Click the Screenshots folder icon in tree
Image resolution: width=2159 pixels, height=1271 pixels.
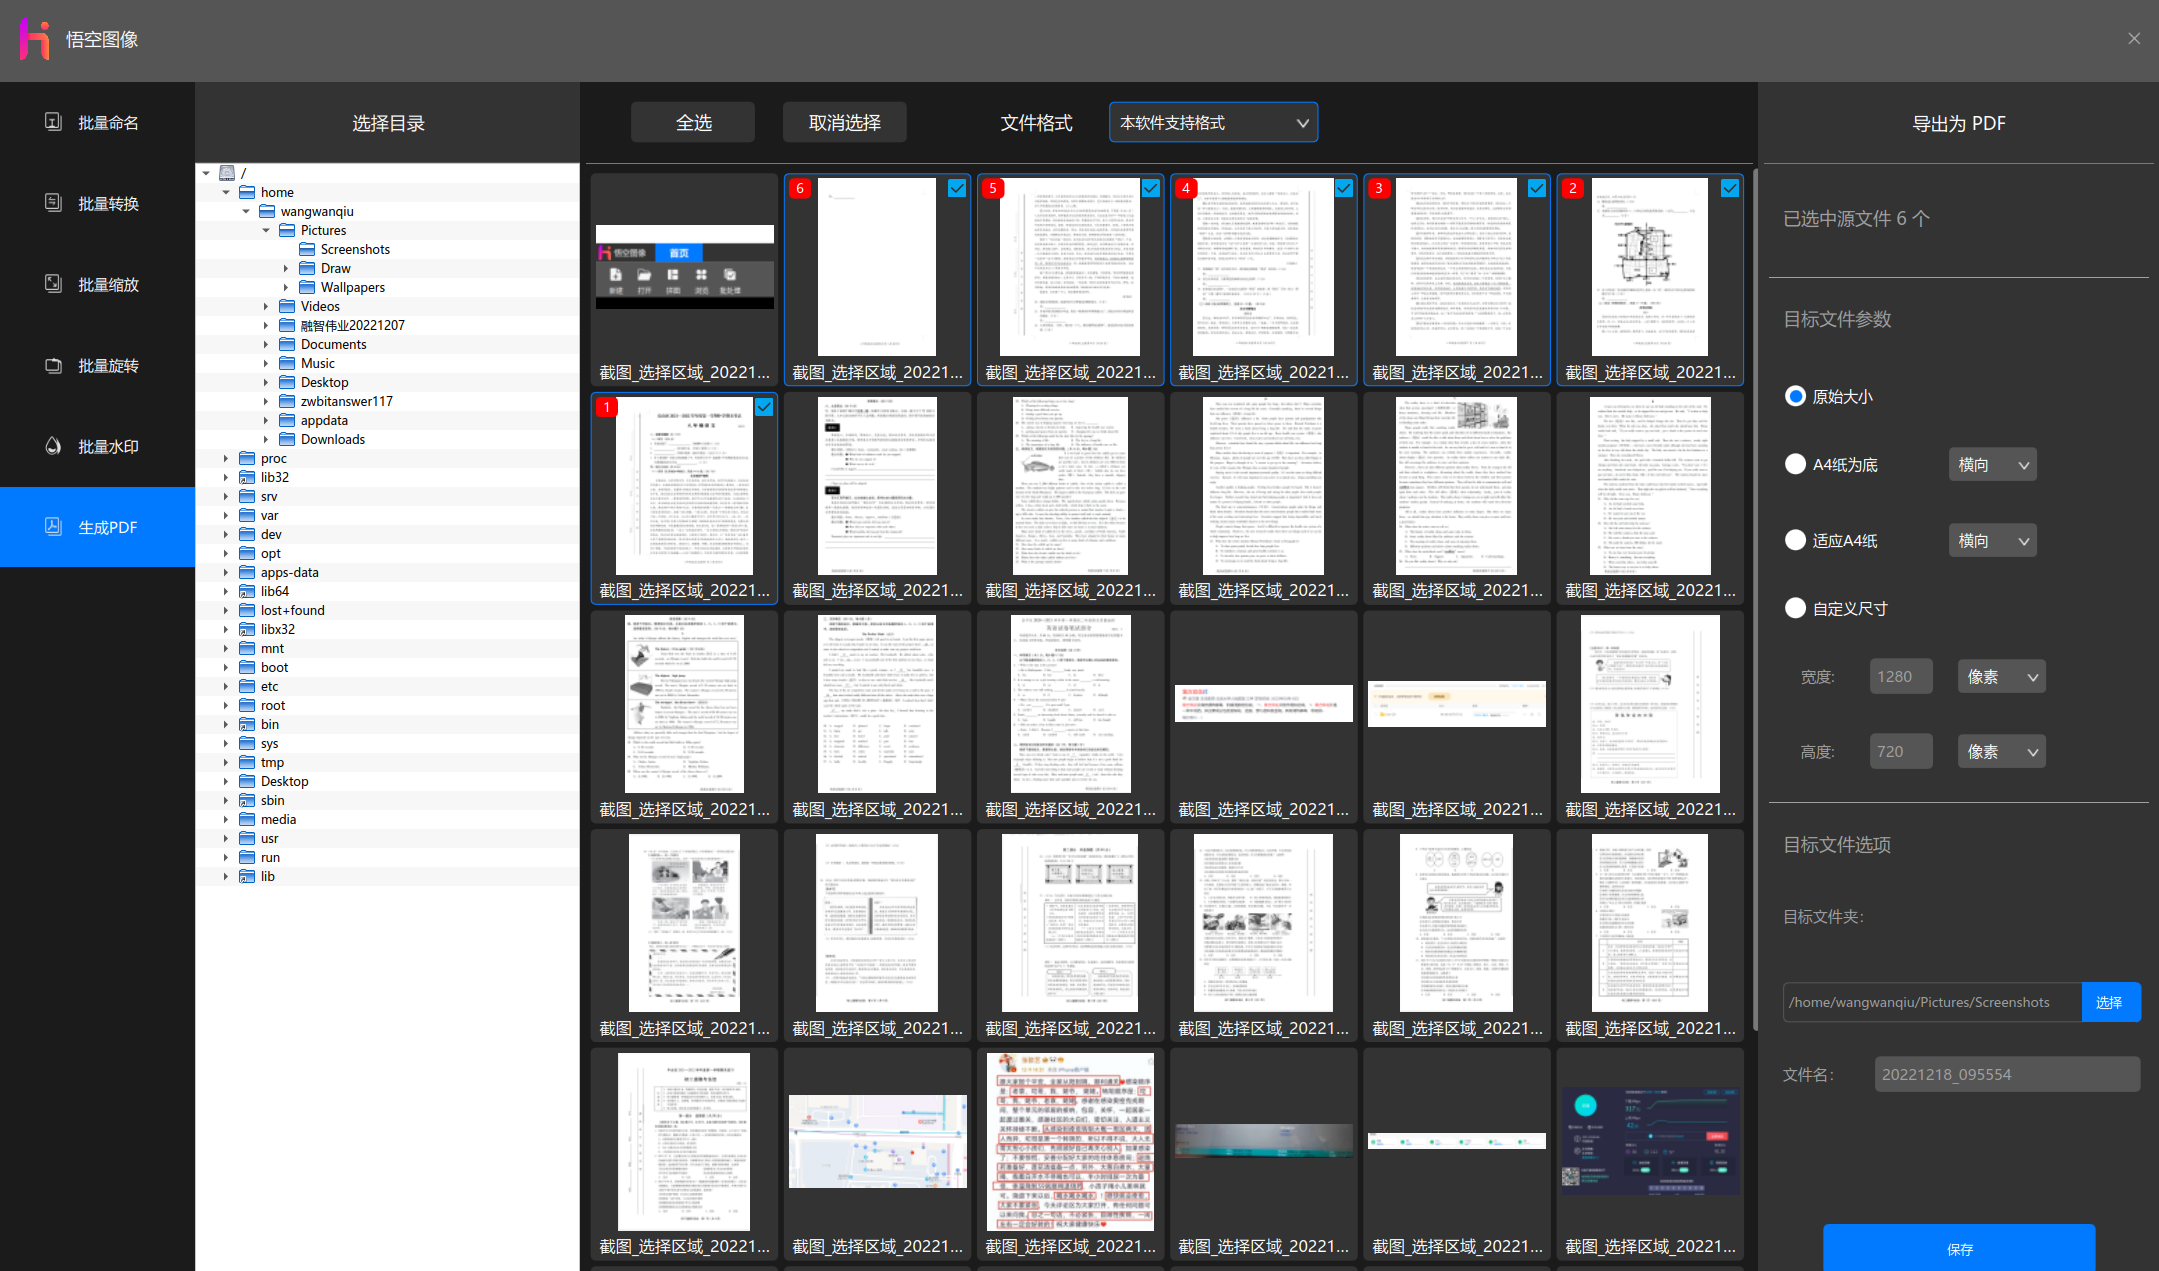307,249
